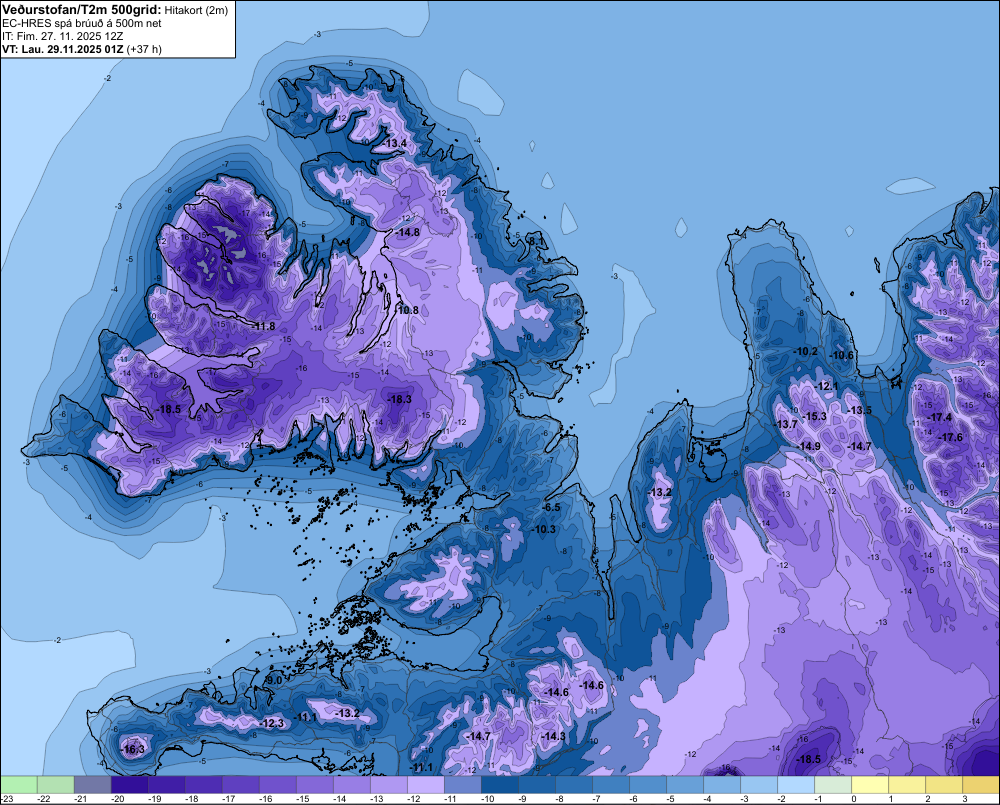Click the -18 label in the legend

pos(192,799)
